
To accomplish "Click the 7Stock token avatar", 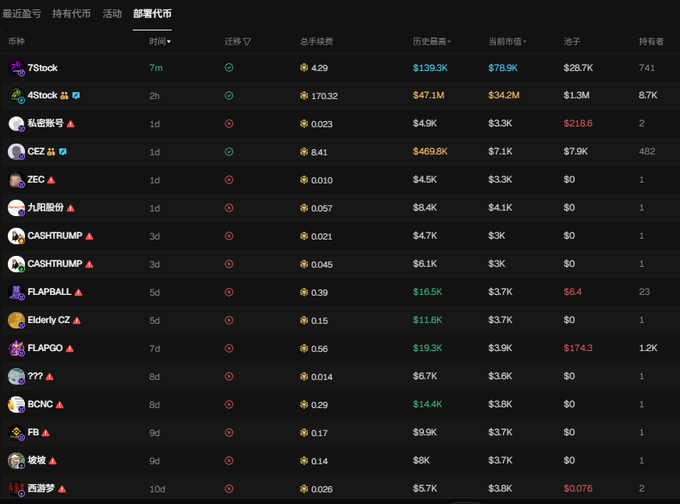I will tap(16, 68).
